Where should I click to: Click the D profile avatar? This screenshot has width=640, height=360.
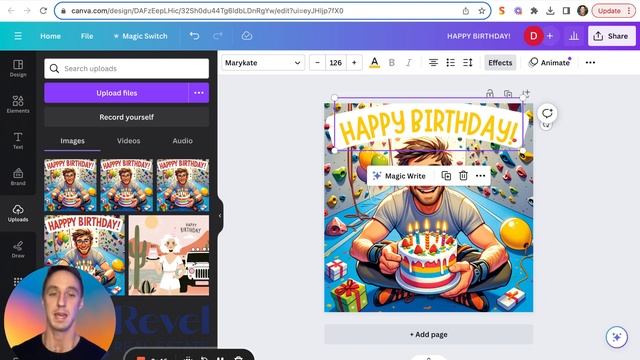pyautogui.click(x=533, y=36)
